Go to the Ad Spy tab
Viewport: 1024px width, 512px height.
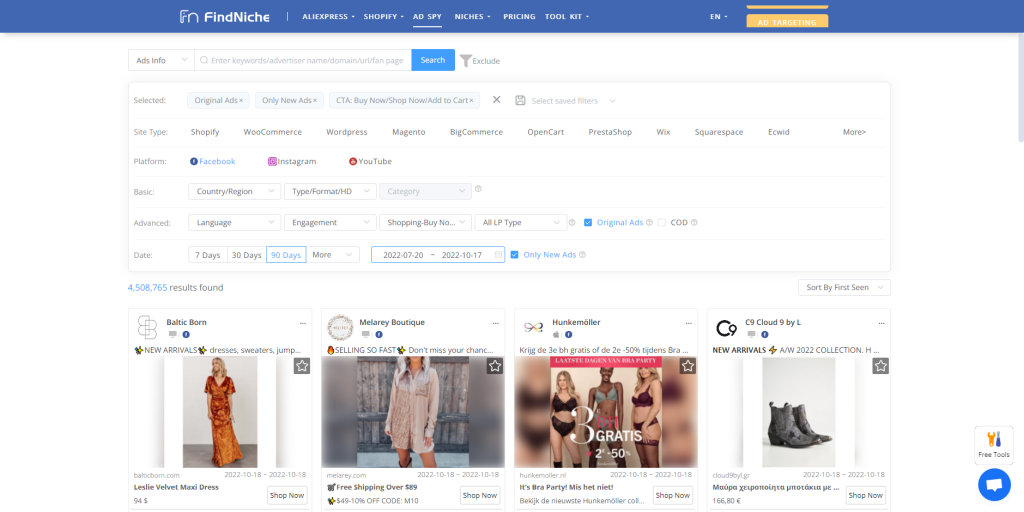coord(427,16)
